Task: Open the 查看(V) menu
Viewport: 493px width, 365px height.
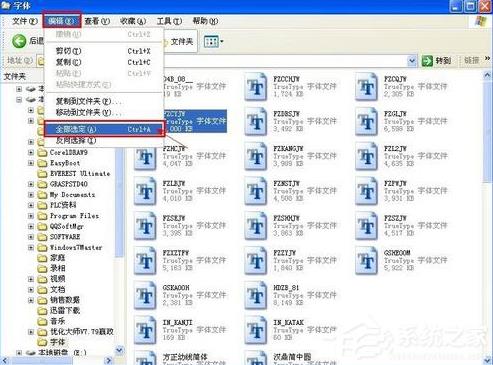Action: pos(97,21)
